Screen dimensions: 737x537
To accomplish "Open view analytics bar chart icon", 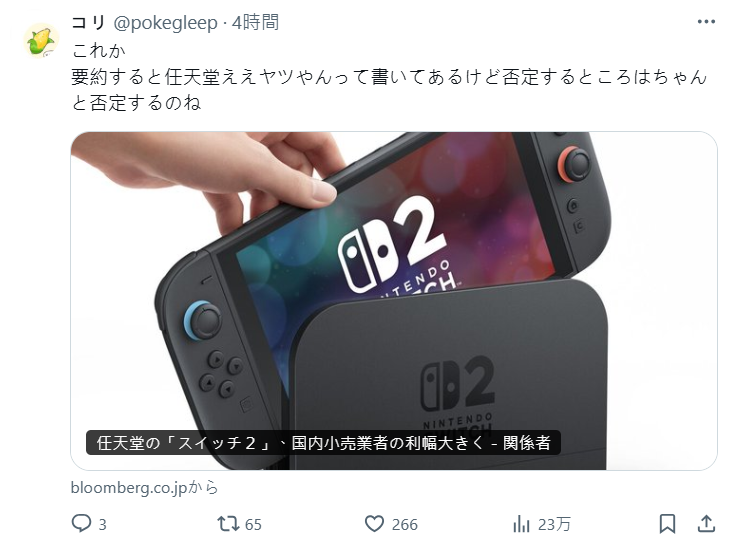I will (x=521, y=523).
